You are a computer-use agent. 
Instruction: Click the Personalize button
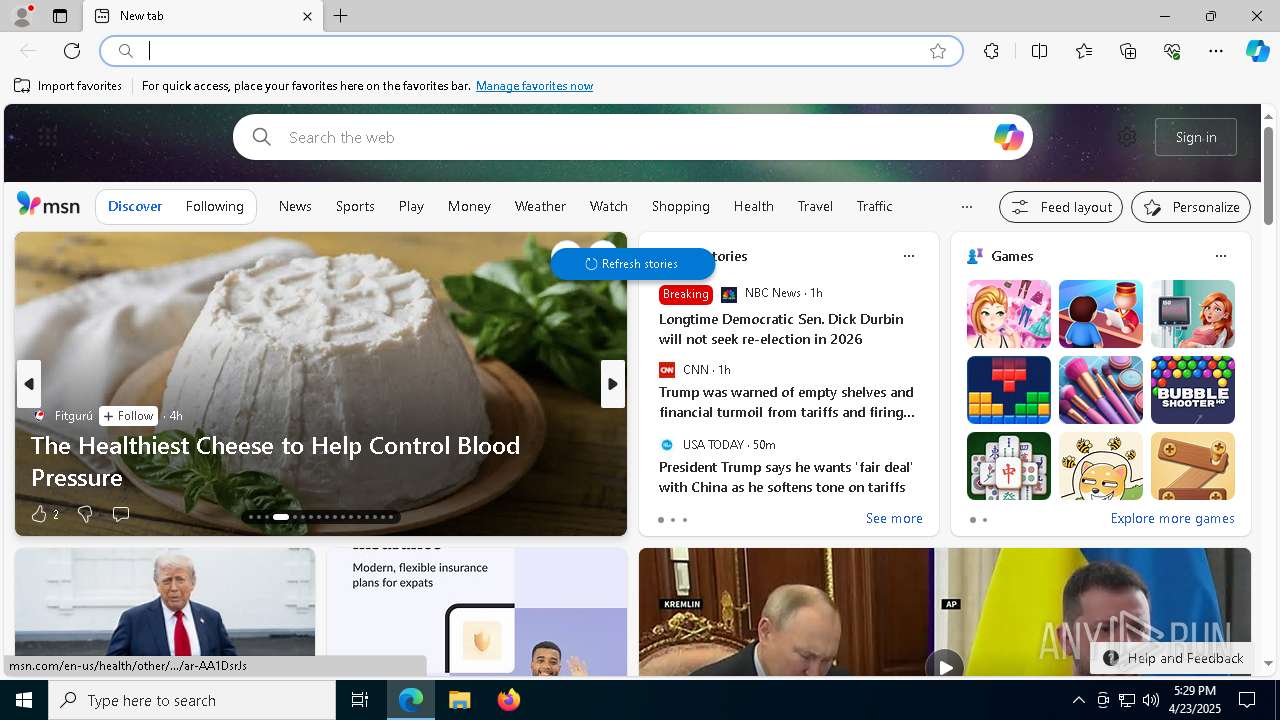point(1191,207)
